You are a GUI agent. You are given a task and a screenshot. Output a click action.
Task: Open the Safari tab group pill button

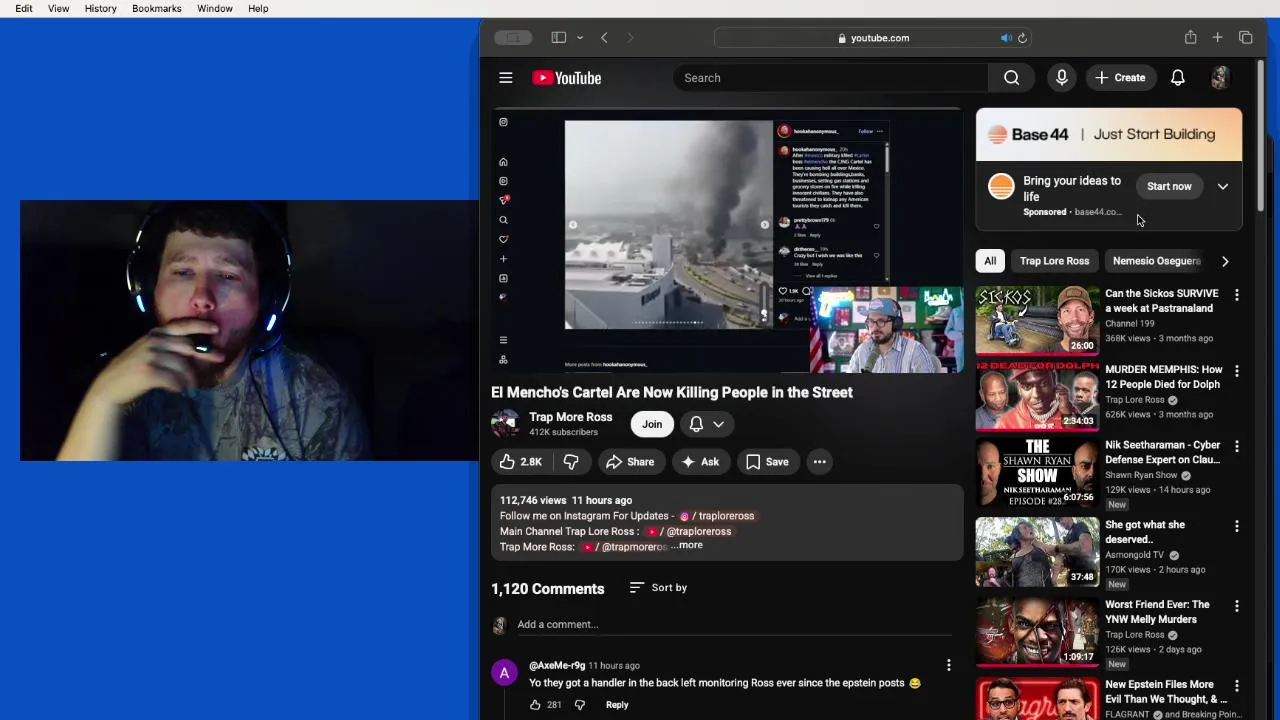pos(513,37)
